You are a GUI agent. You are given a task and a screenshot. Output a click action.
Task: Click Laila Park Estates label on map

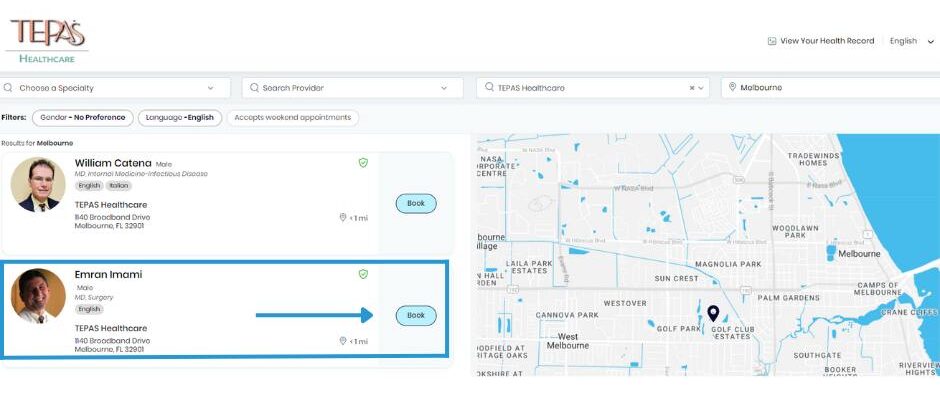[x=529, y=267]
